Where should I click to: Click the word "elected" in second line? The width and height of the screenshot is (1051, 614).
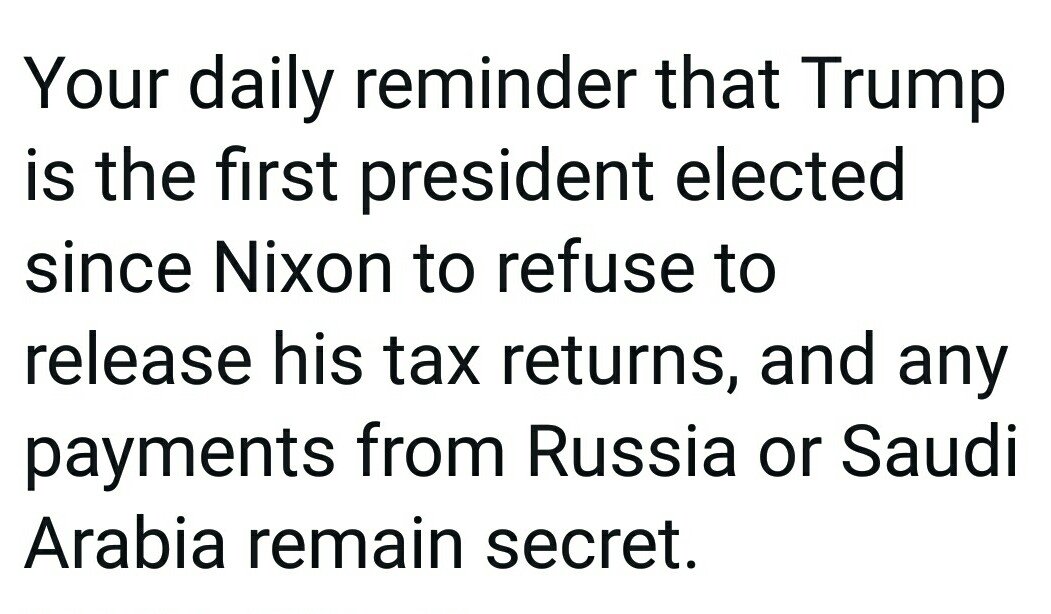[790, 174]
